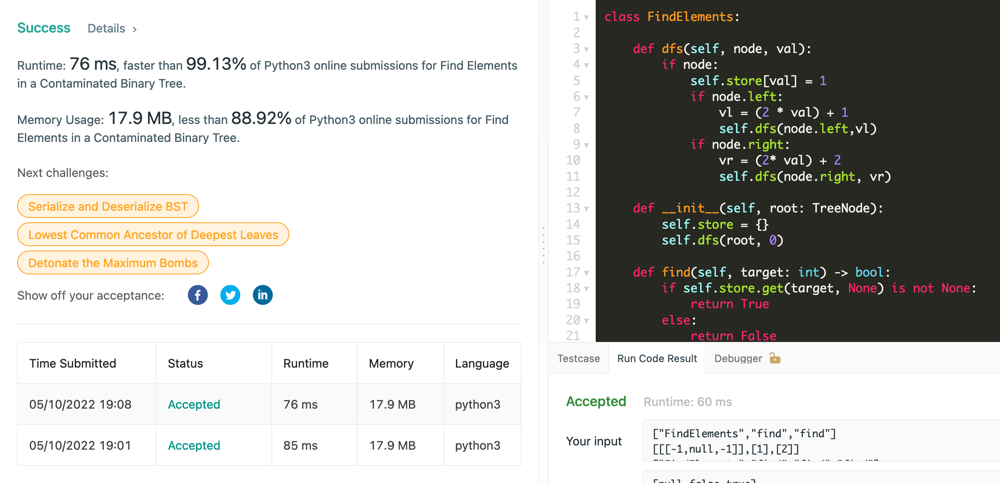Collapse the else block on line 20

[x=587, y=321]
